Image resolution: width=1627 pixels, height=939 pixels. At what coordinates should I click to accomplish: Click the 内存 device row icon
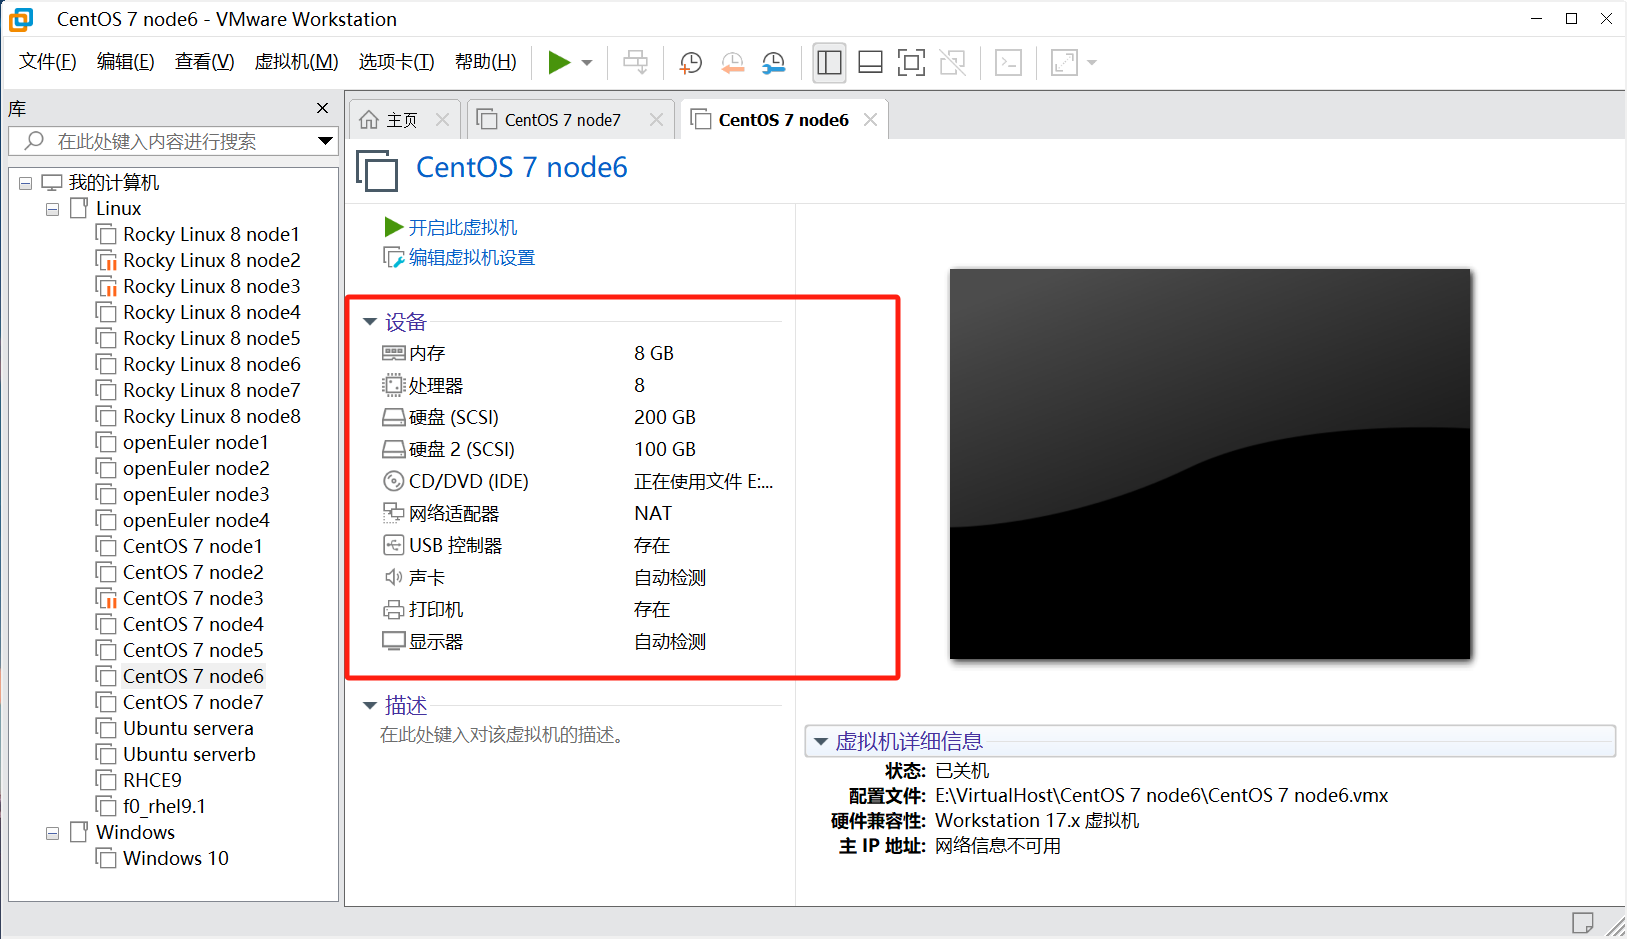coord(393,353)
